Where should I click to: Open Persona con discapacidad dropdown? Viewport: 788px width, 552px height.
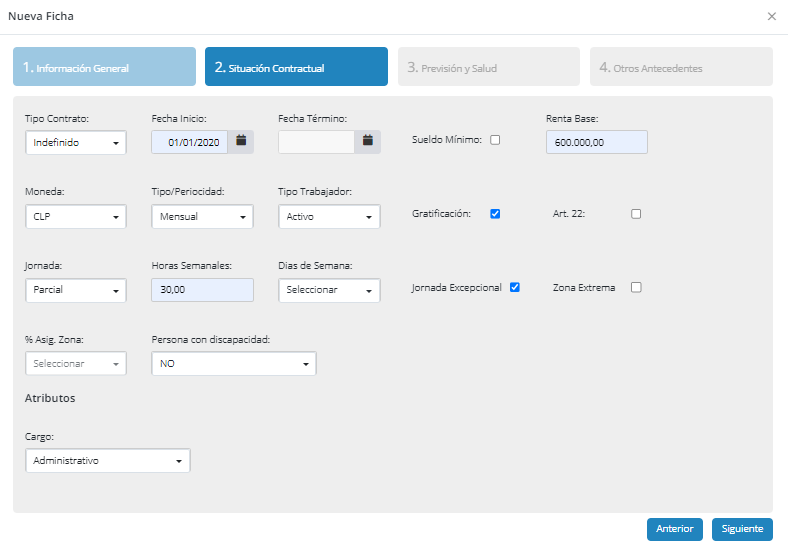(234, 363)
